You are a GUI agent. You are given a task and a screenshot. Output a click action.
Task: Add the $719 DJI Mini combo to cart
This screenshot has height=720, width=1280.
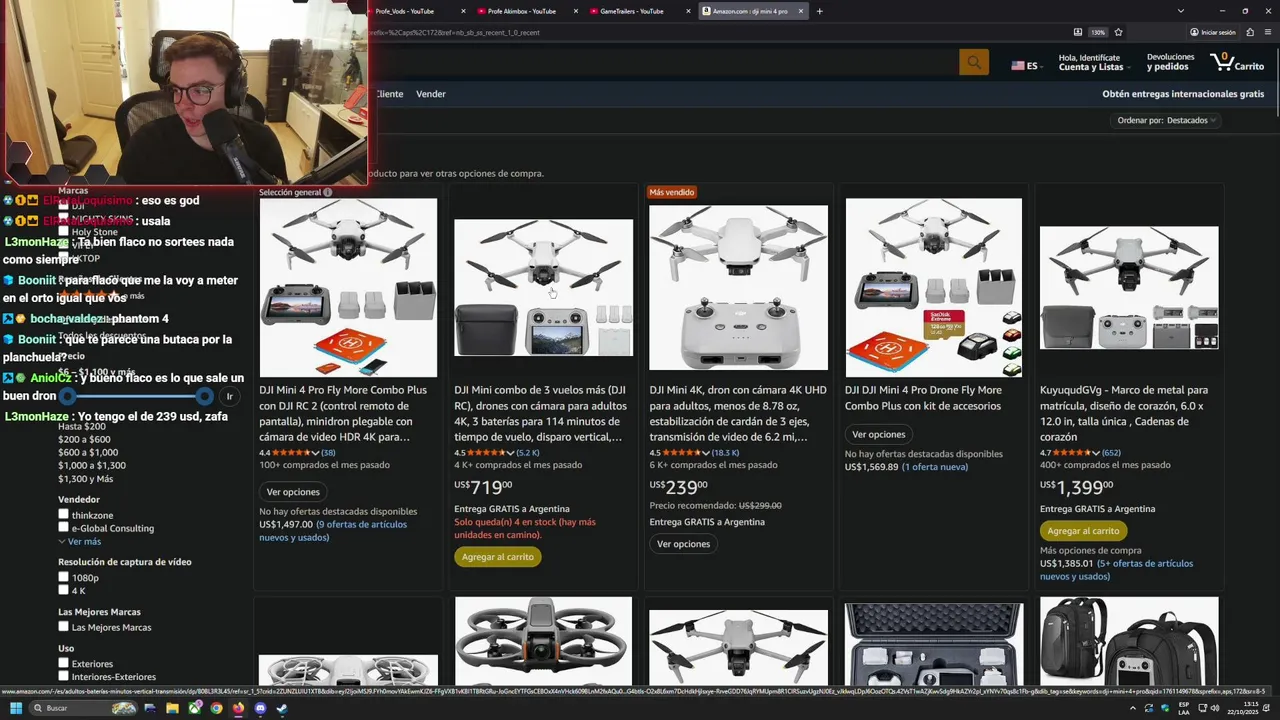coord(498,557)
